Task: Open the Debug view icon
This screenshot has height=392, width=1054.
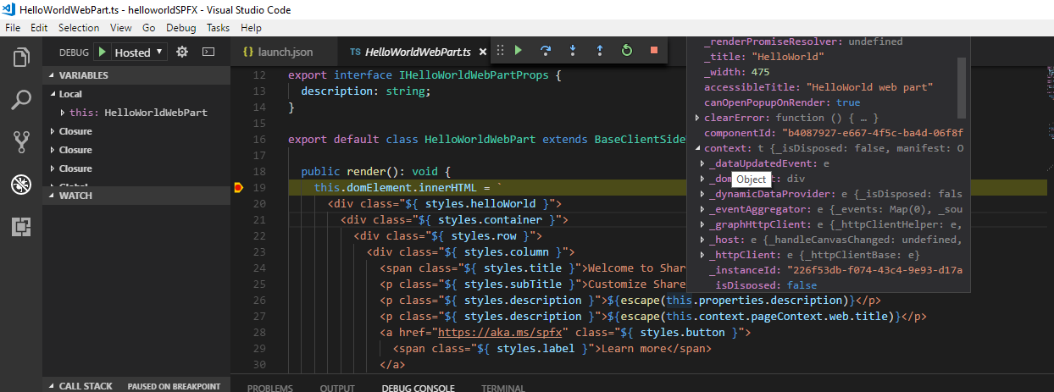Action: pyautogui.click(x=22, y=185)
